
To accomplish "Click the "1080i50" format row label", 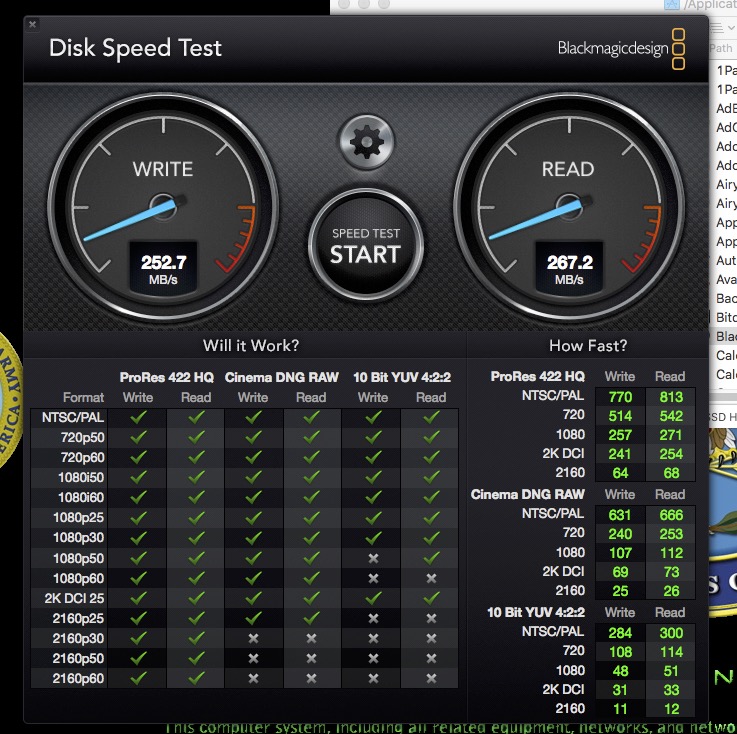I will (x=81, y=477).
